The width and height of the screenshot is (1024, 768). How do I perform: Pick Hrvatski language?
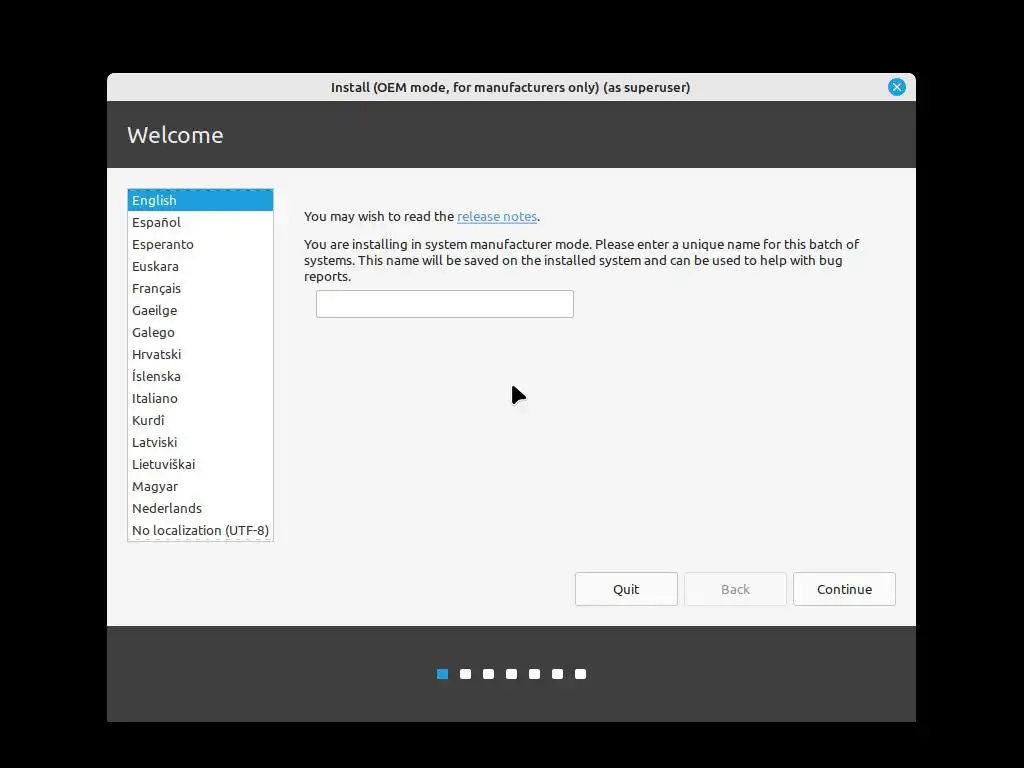(x=200, y=355)
